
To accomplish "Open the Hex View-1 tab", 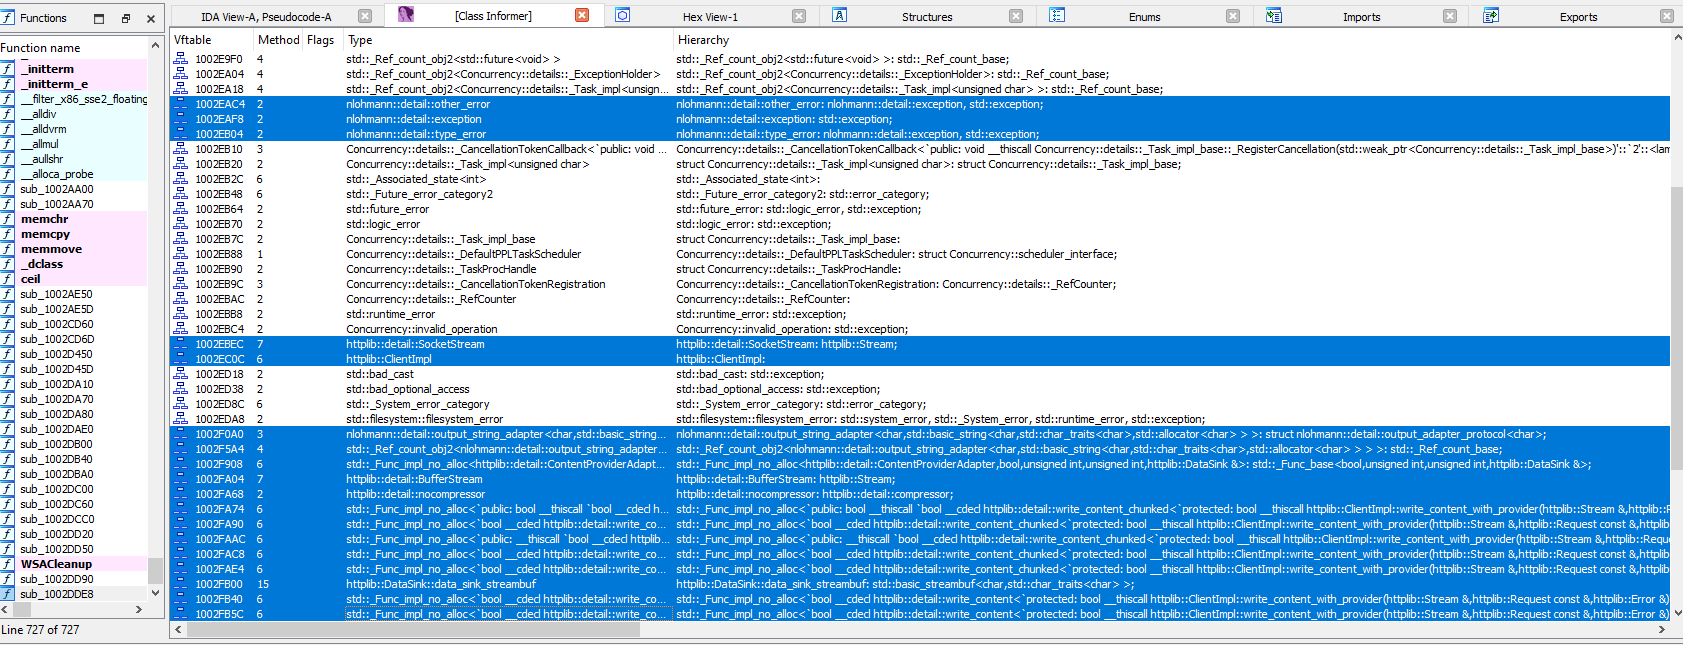I will point(709,16).
